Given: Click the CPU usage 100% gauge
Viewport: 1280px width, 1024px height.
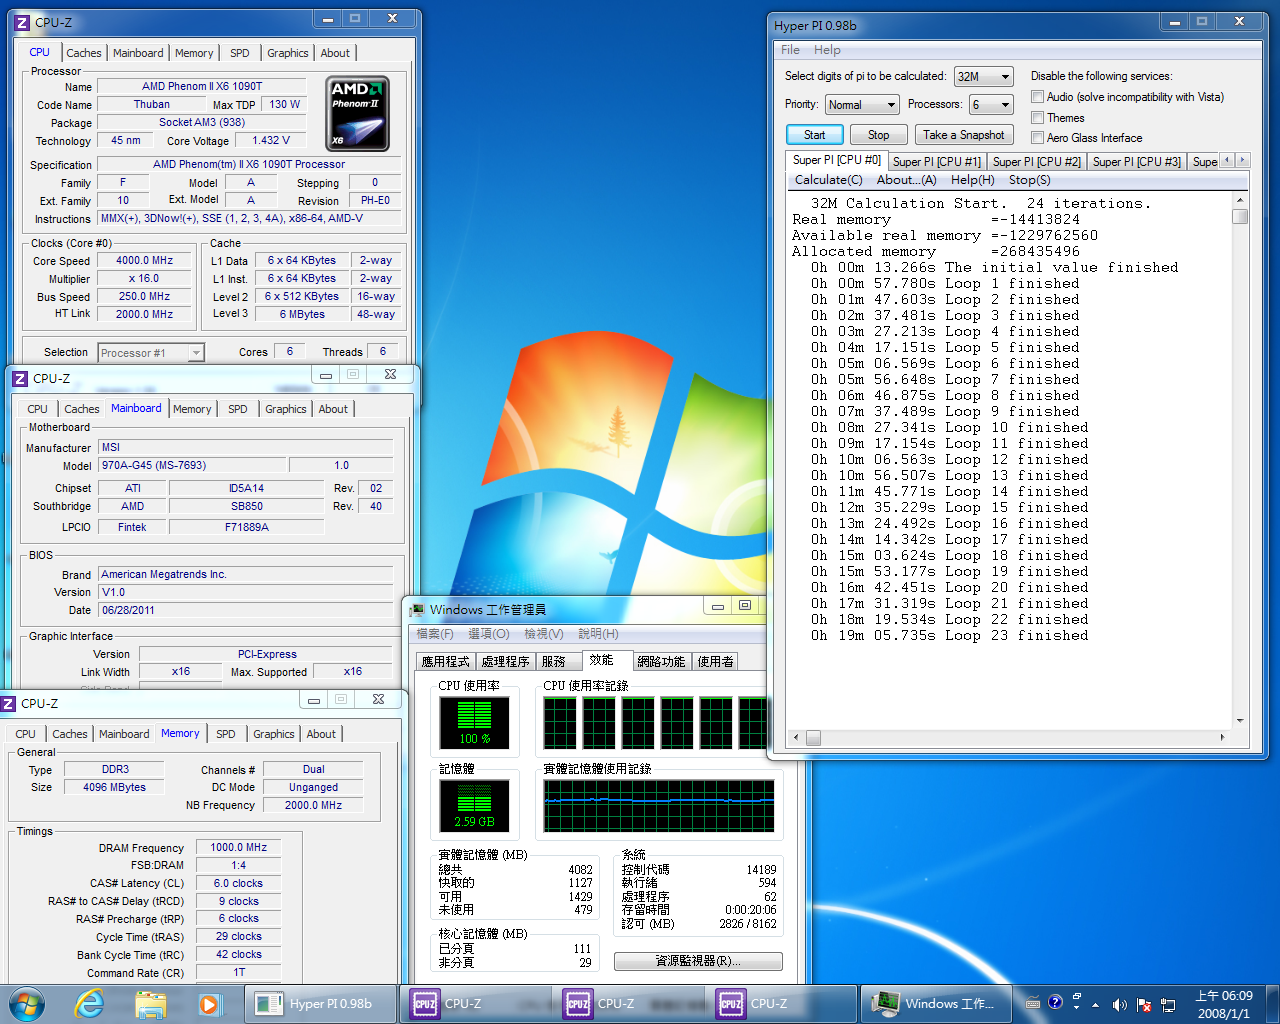Looking at the screenshot, I should [x=475, y=723].
